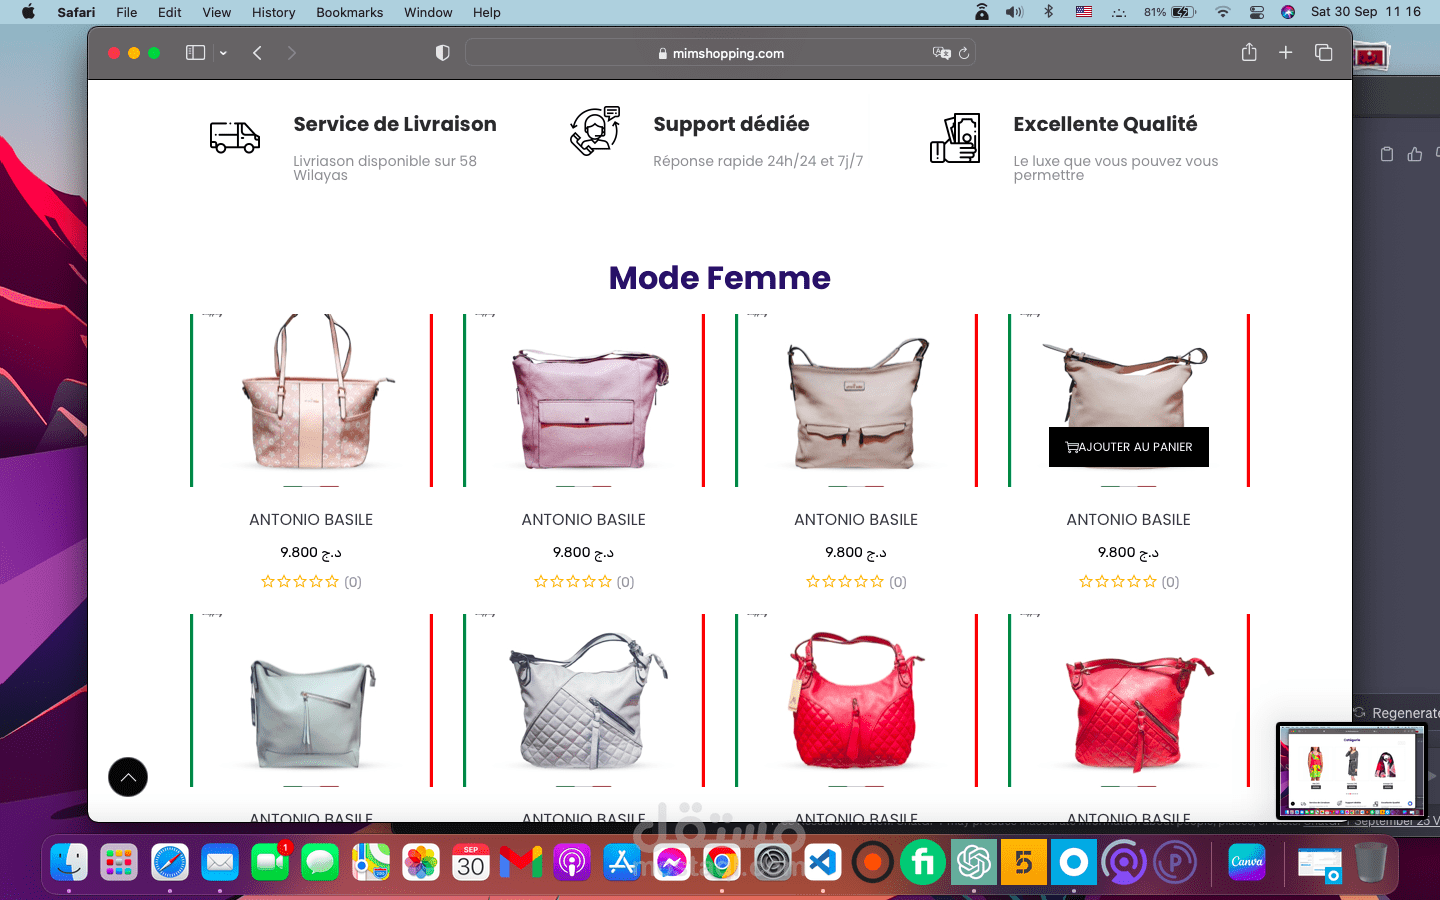Open the pink patterned tote bag product
The image size is (1440, 900).
tap(311, 400)
